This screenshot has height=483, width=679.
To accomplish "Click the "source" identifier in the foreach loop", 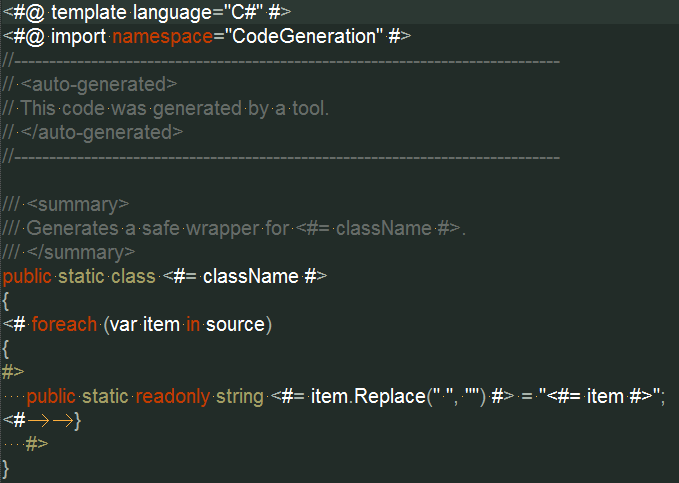I will (235, 325).
